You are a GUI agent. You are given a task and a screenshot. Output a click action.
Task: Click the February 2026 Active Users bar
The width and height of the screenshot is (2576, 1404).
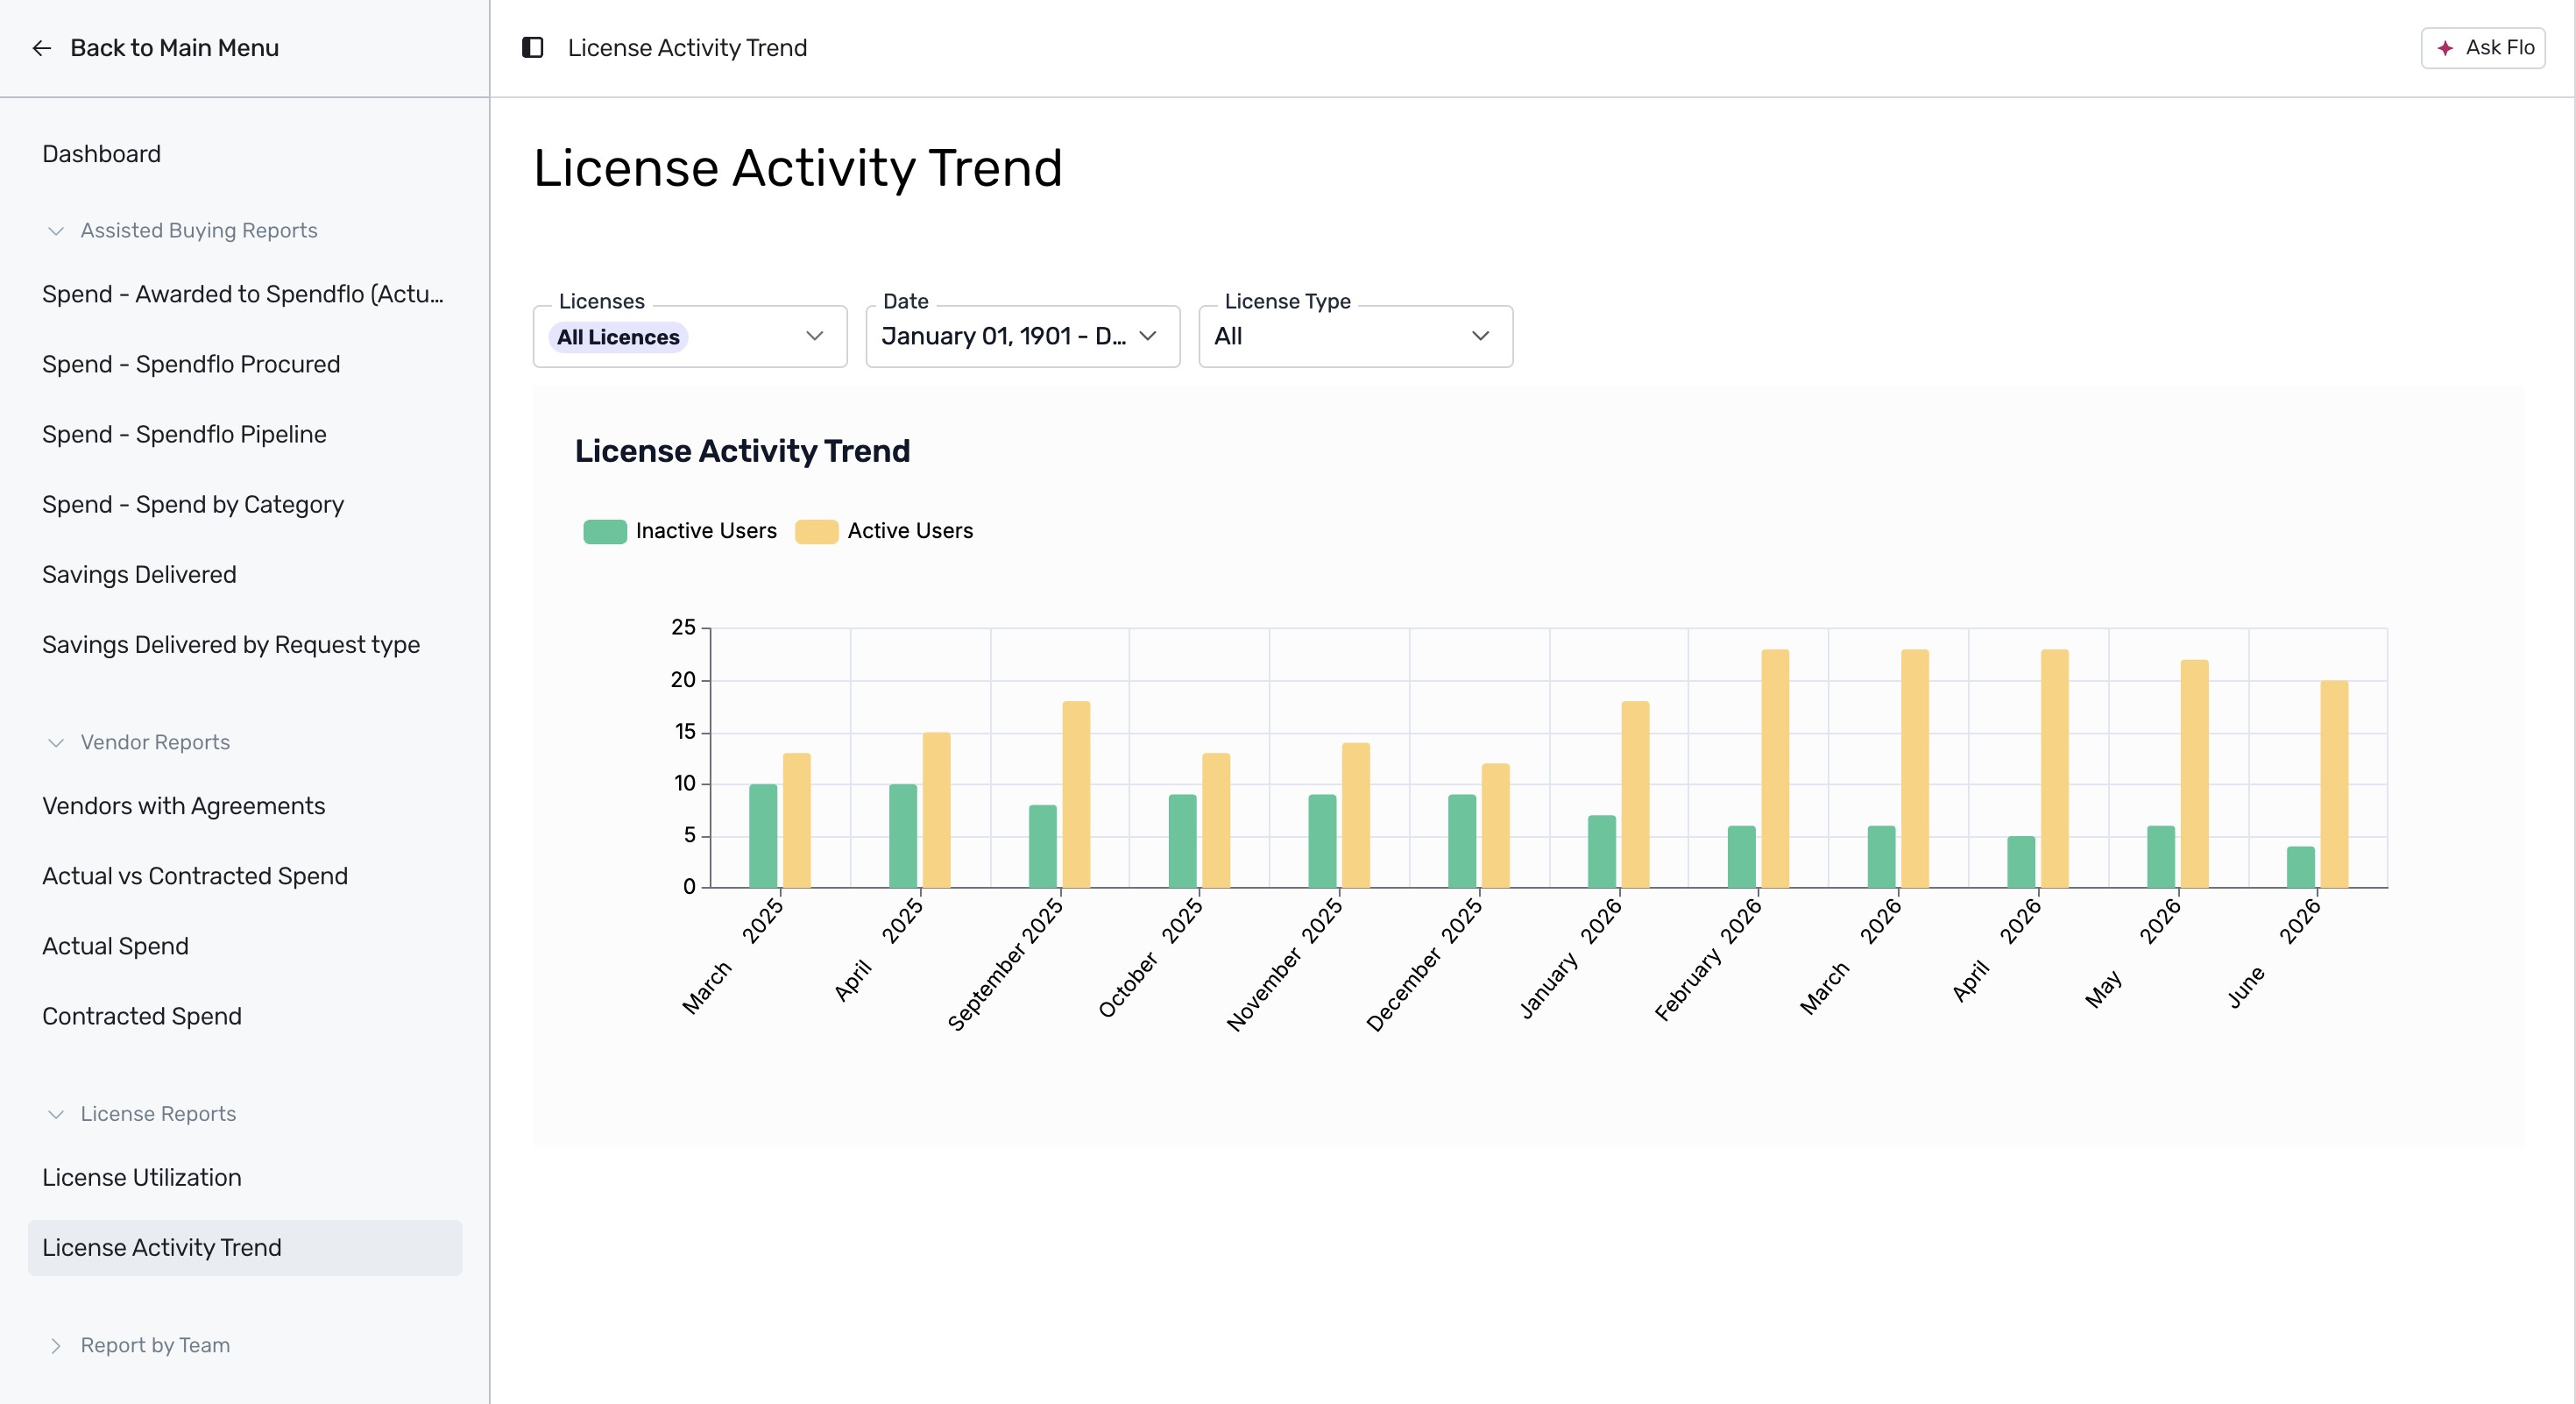(x=1775, y=768)
